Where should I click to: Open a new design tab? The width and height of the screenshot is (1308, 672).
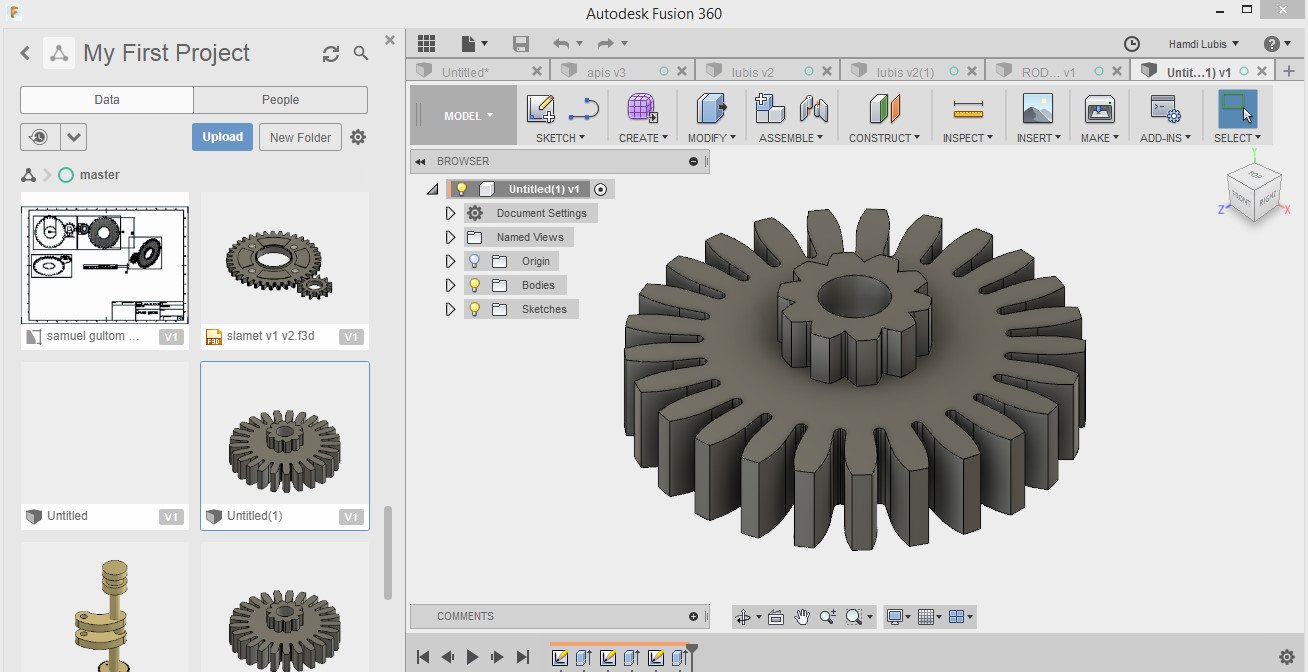1288,71
